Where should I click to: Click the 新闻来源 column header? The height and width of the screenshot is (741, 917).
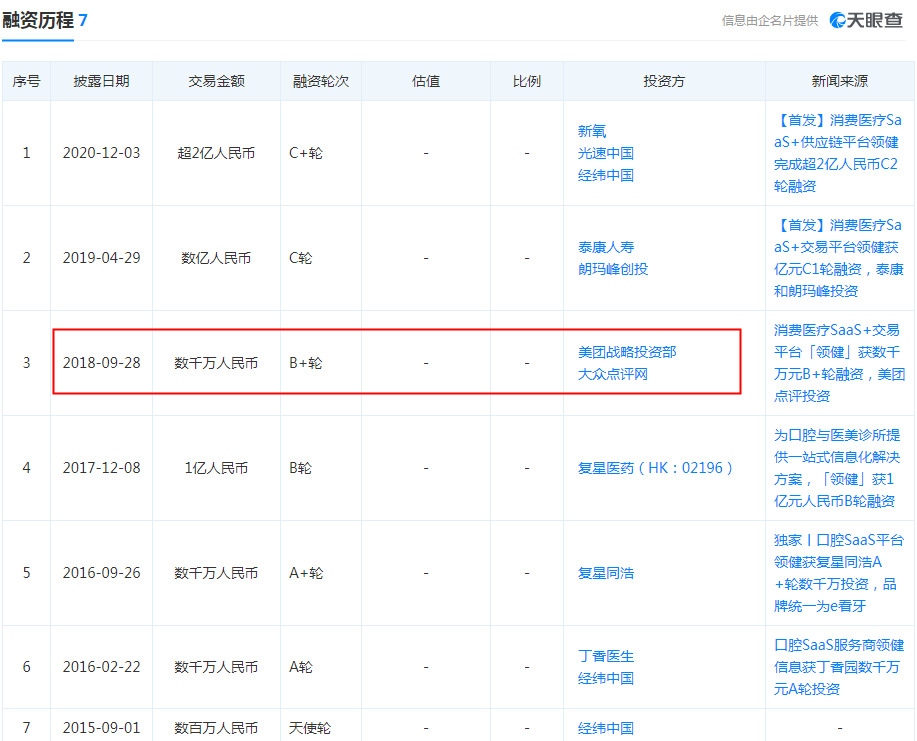(840, 81)
